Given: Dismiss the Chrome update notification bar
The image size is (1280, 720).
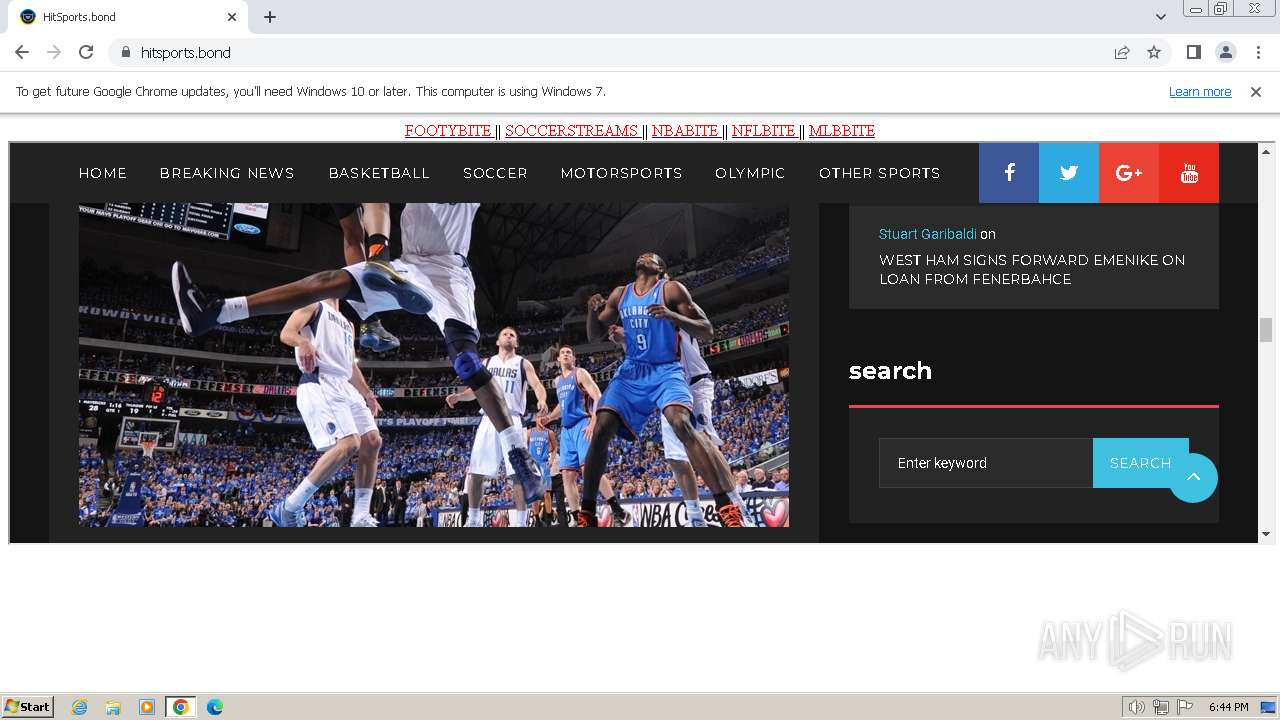Looking at the screenshot, I should 1256,92.
